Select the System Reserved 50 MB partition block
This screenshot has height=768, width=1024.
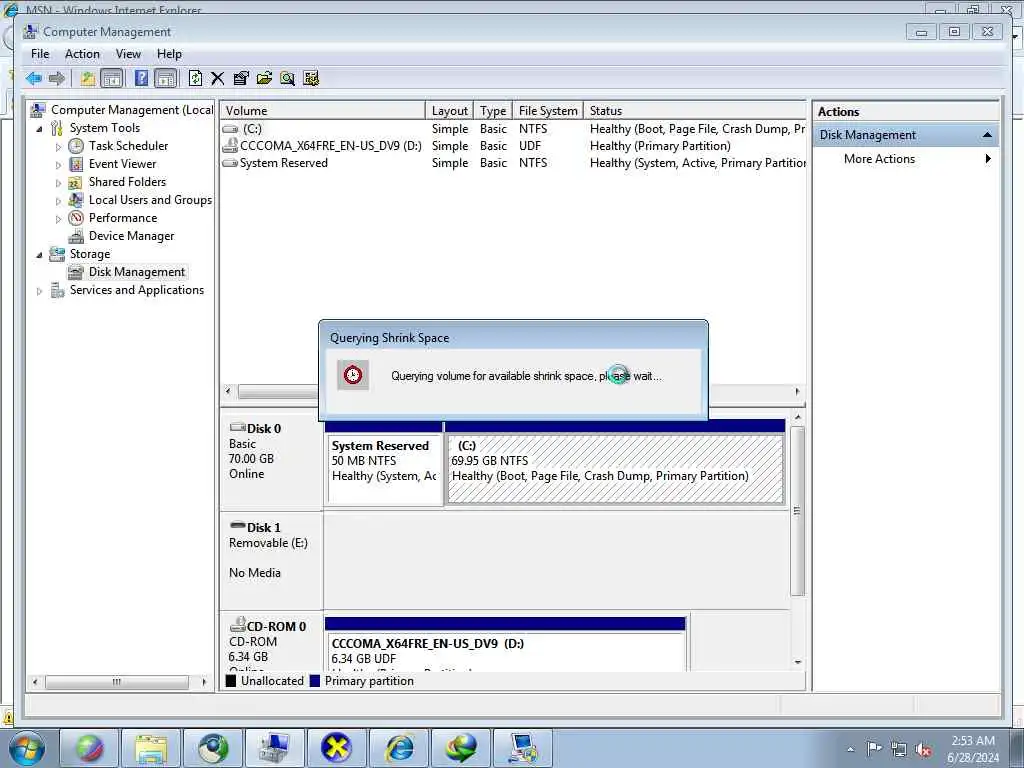click(384, 469)
